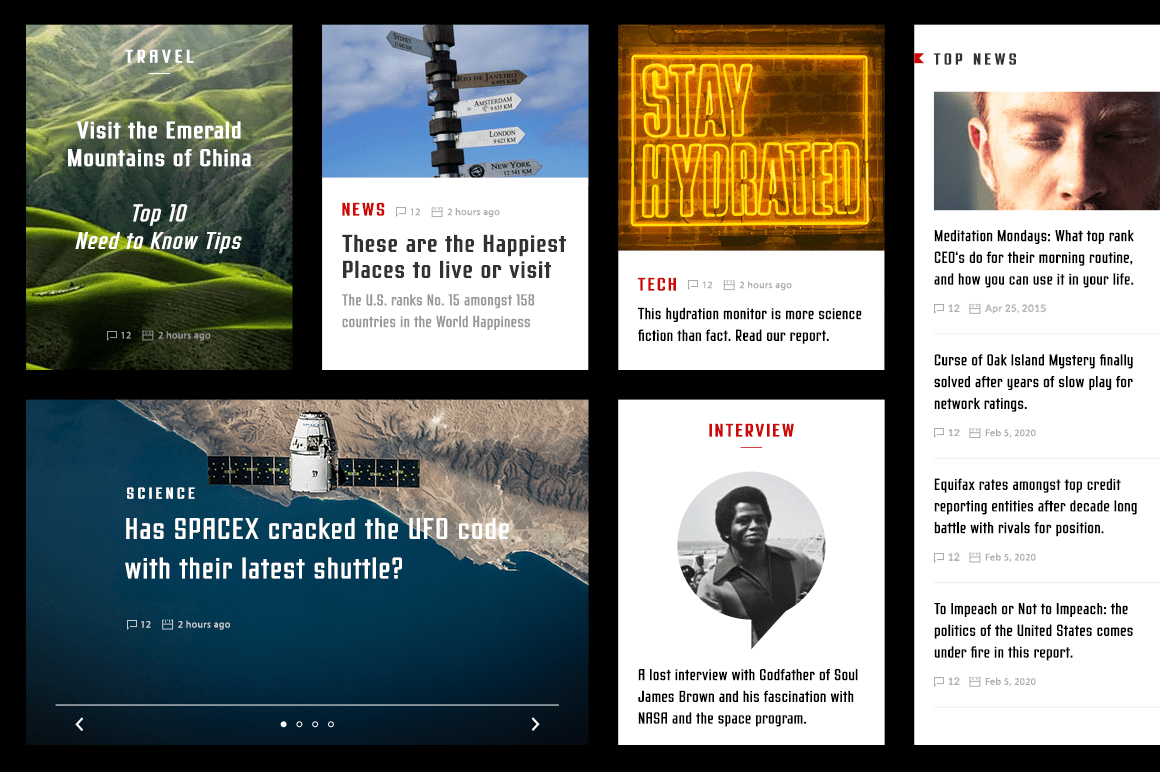This screenshot has height=772, width=1160.
Task: Click the 2 hours ago text on SpaceX slide
Action: [x=204, y=624]
